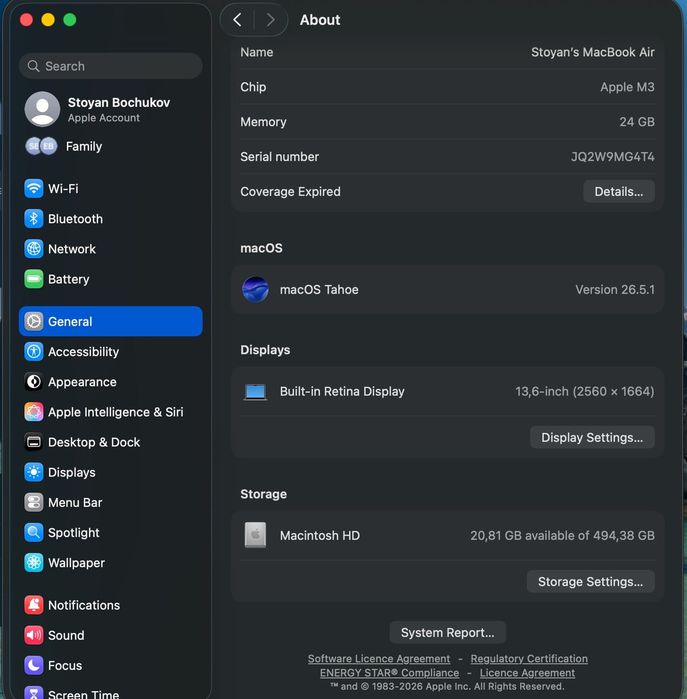The image size is (687, 699).
Task: Go back with the left chevron
Action: [x=237, y=20]
